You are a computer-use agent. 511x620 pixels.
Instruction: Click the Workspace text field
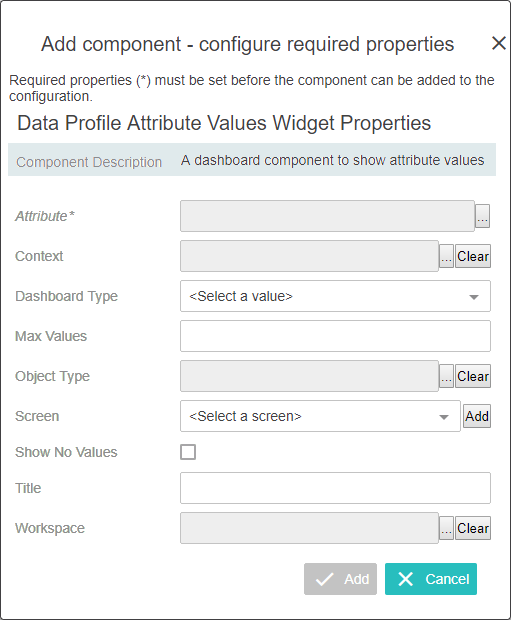point(309,528)
